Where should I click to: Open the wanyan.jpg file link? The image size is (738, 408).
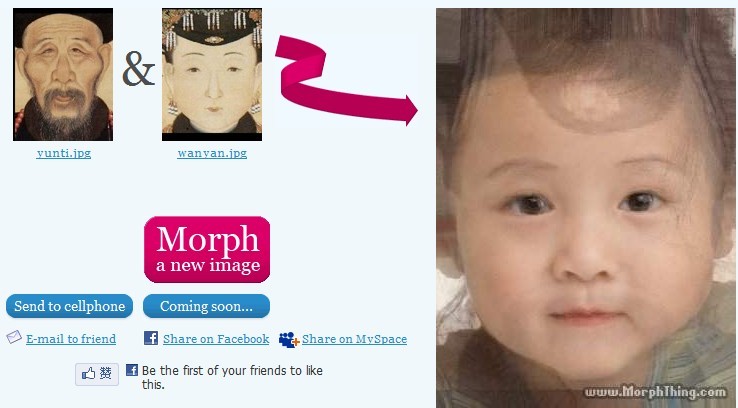pyautogui.click(x=212, y=153)
